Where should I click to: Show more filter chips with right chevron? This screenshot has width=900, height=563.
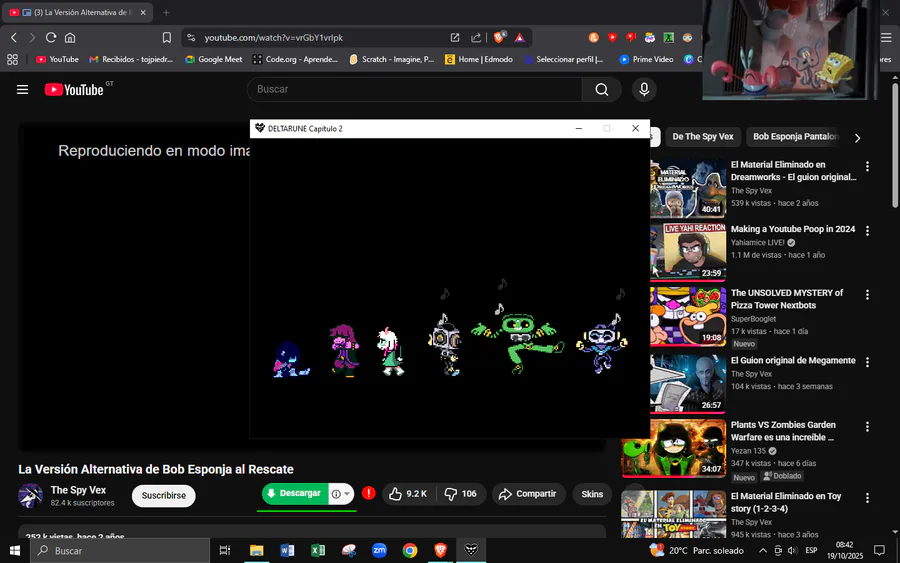pyautogui.click(x=858, y=138)
